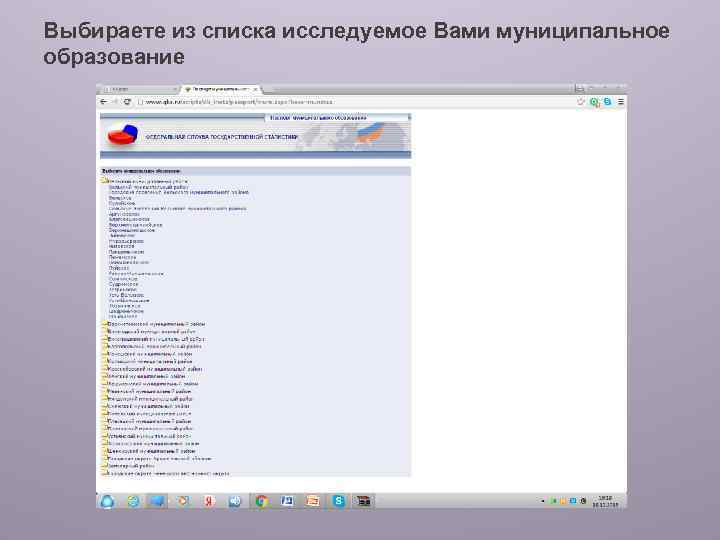Open the Chrome hamburger menu
720x540 pixels.
click(620, 102)
